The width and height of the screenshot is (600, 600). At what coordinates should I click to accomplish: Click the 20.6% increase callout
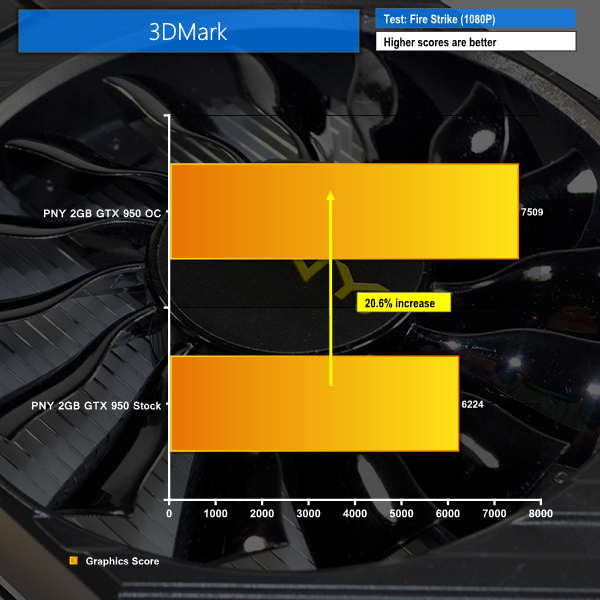click(x=404, y=303)
